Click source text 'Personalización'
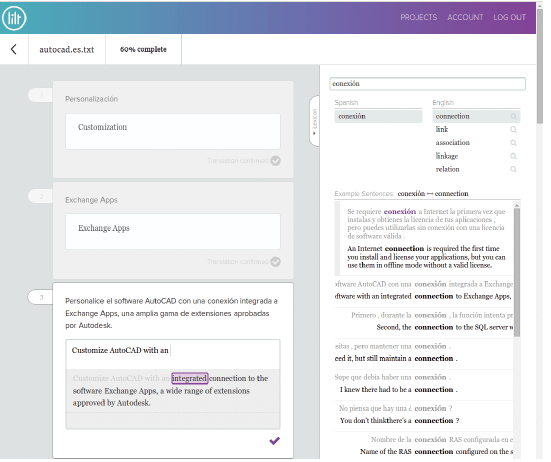The height and width of the screenshot is (462, 551). tap(91, 99)
